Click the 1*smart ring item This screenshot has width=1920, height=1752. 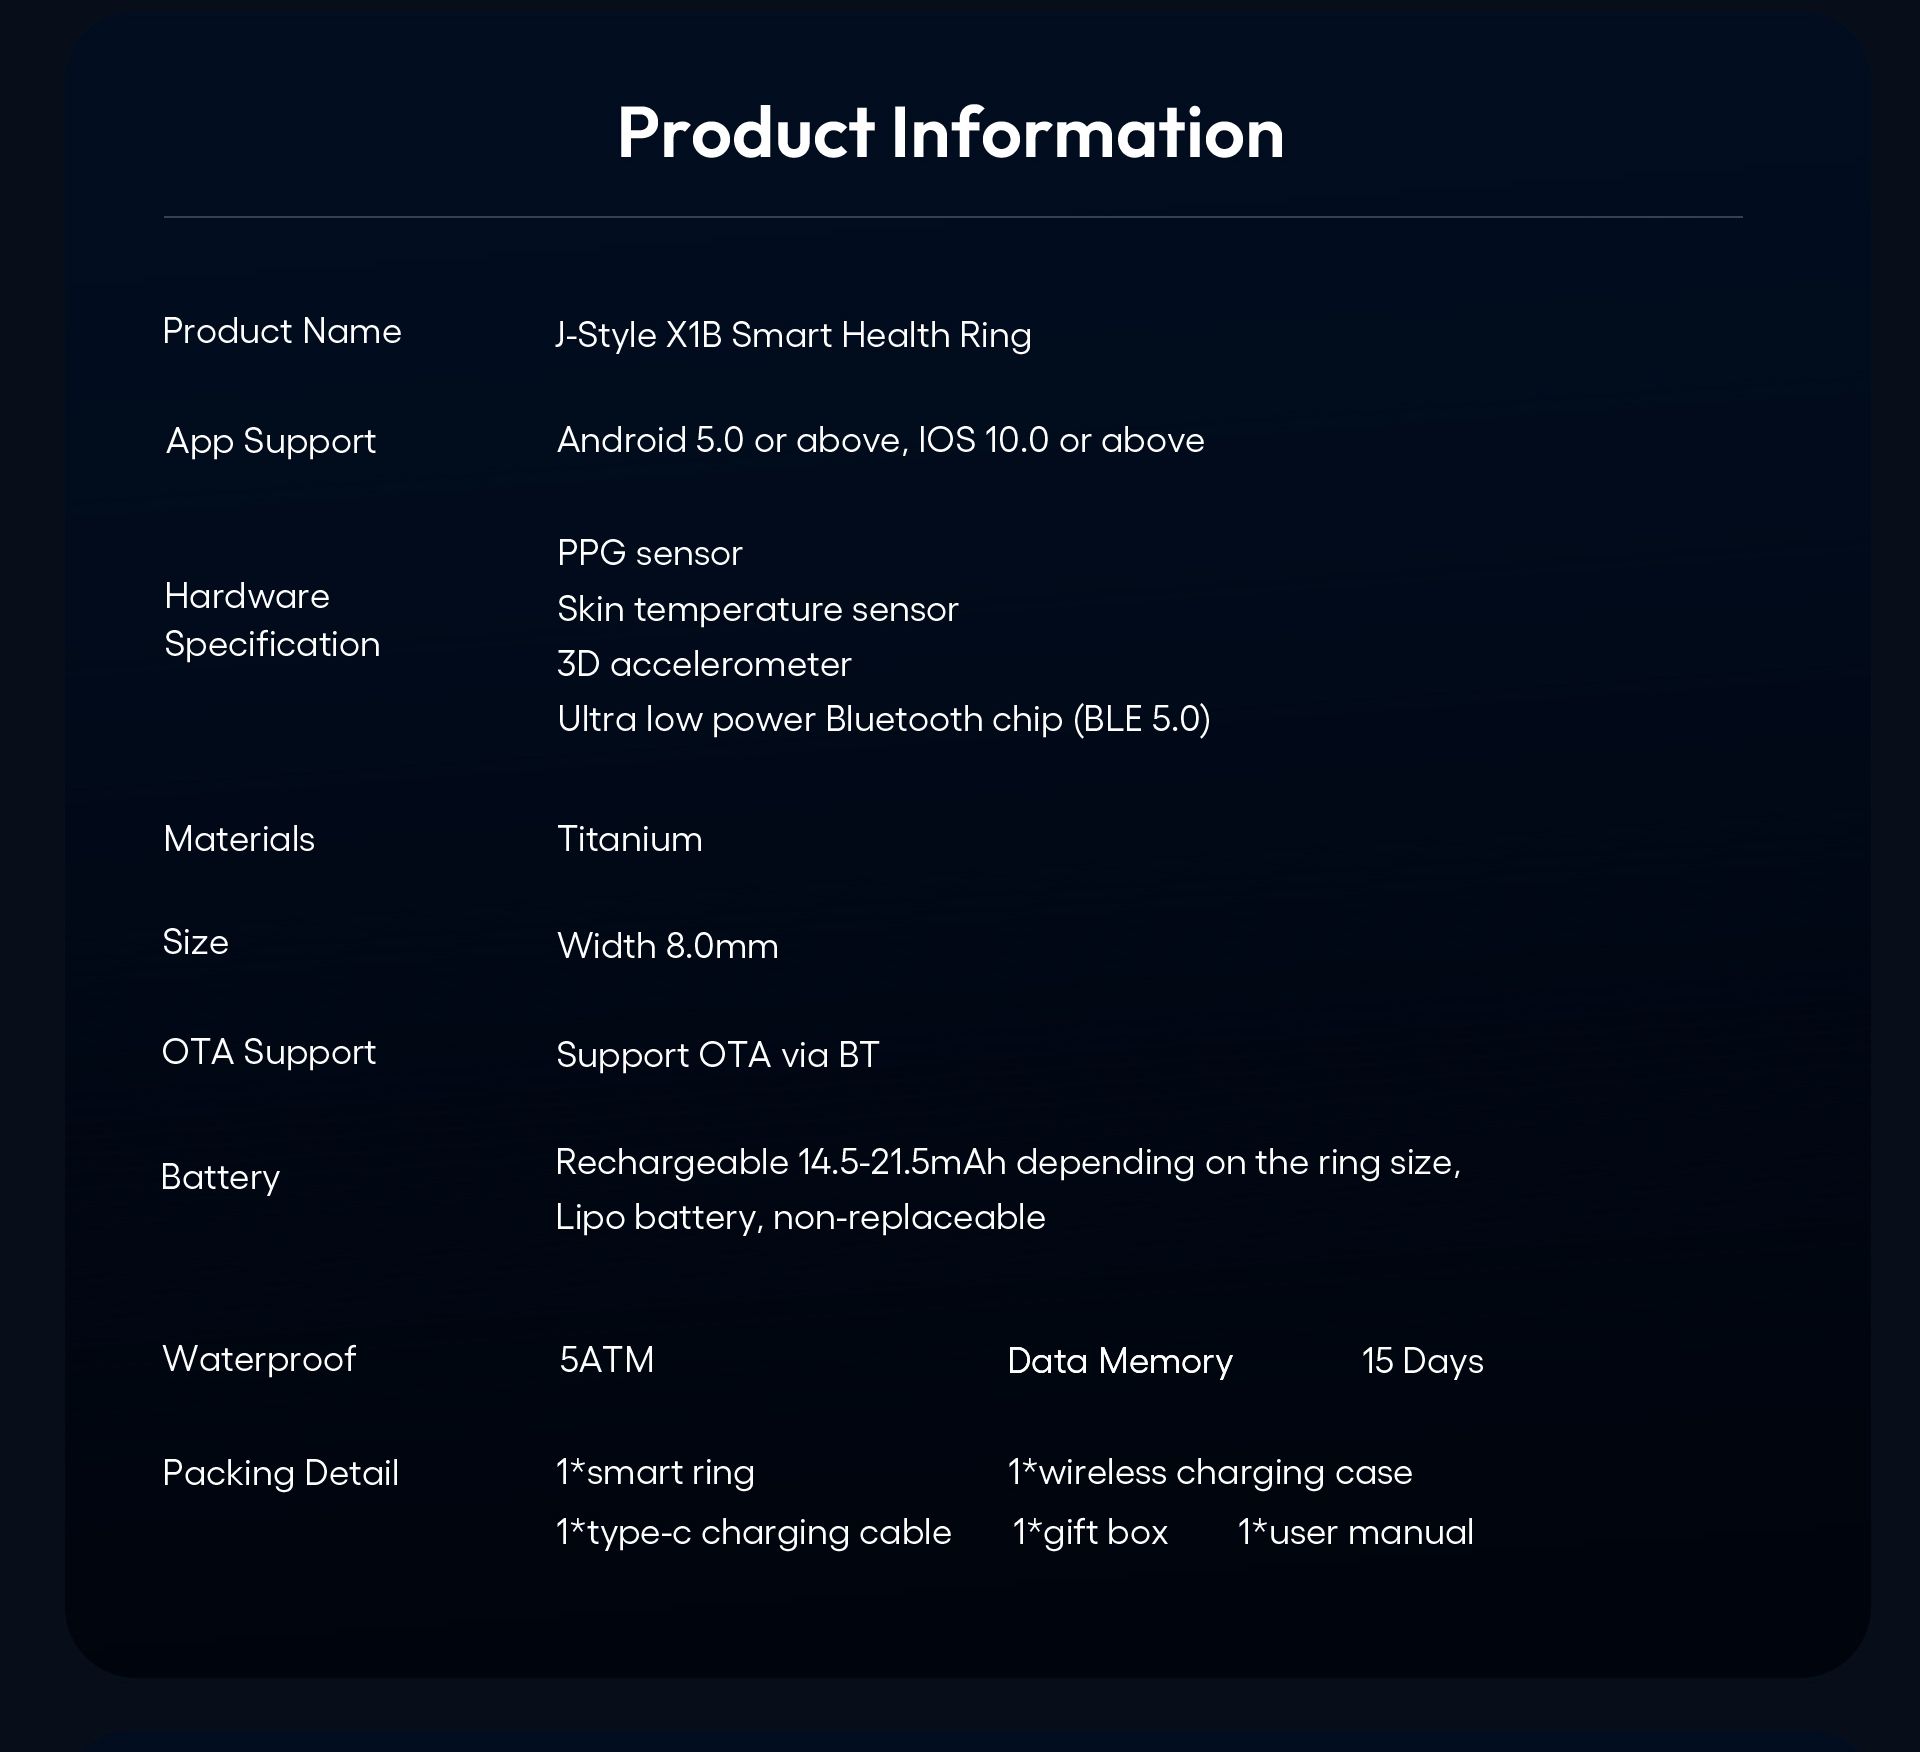(655, 1473)
